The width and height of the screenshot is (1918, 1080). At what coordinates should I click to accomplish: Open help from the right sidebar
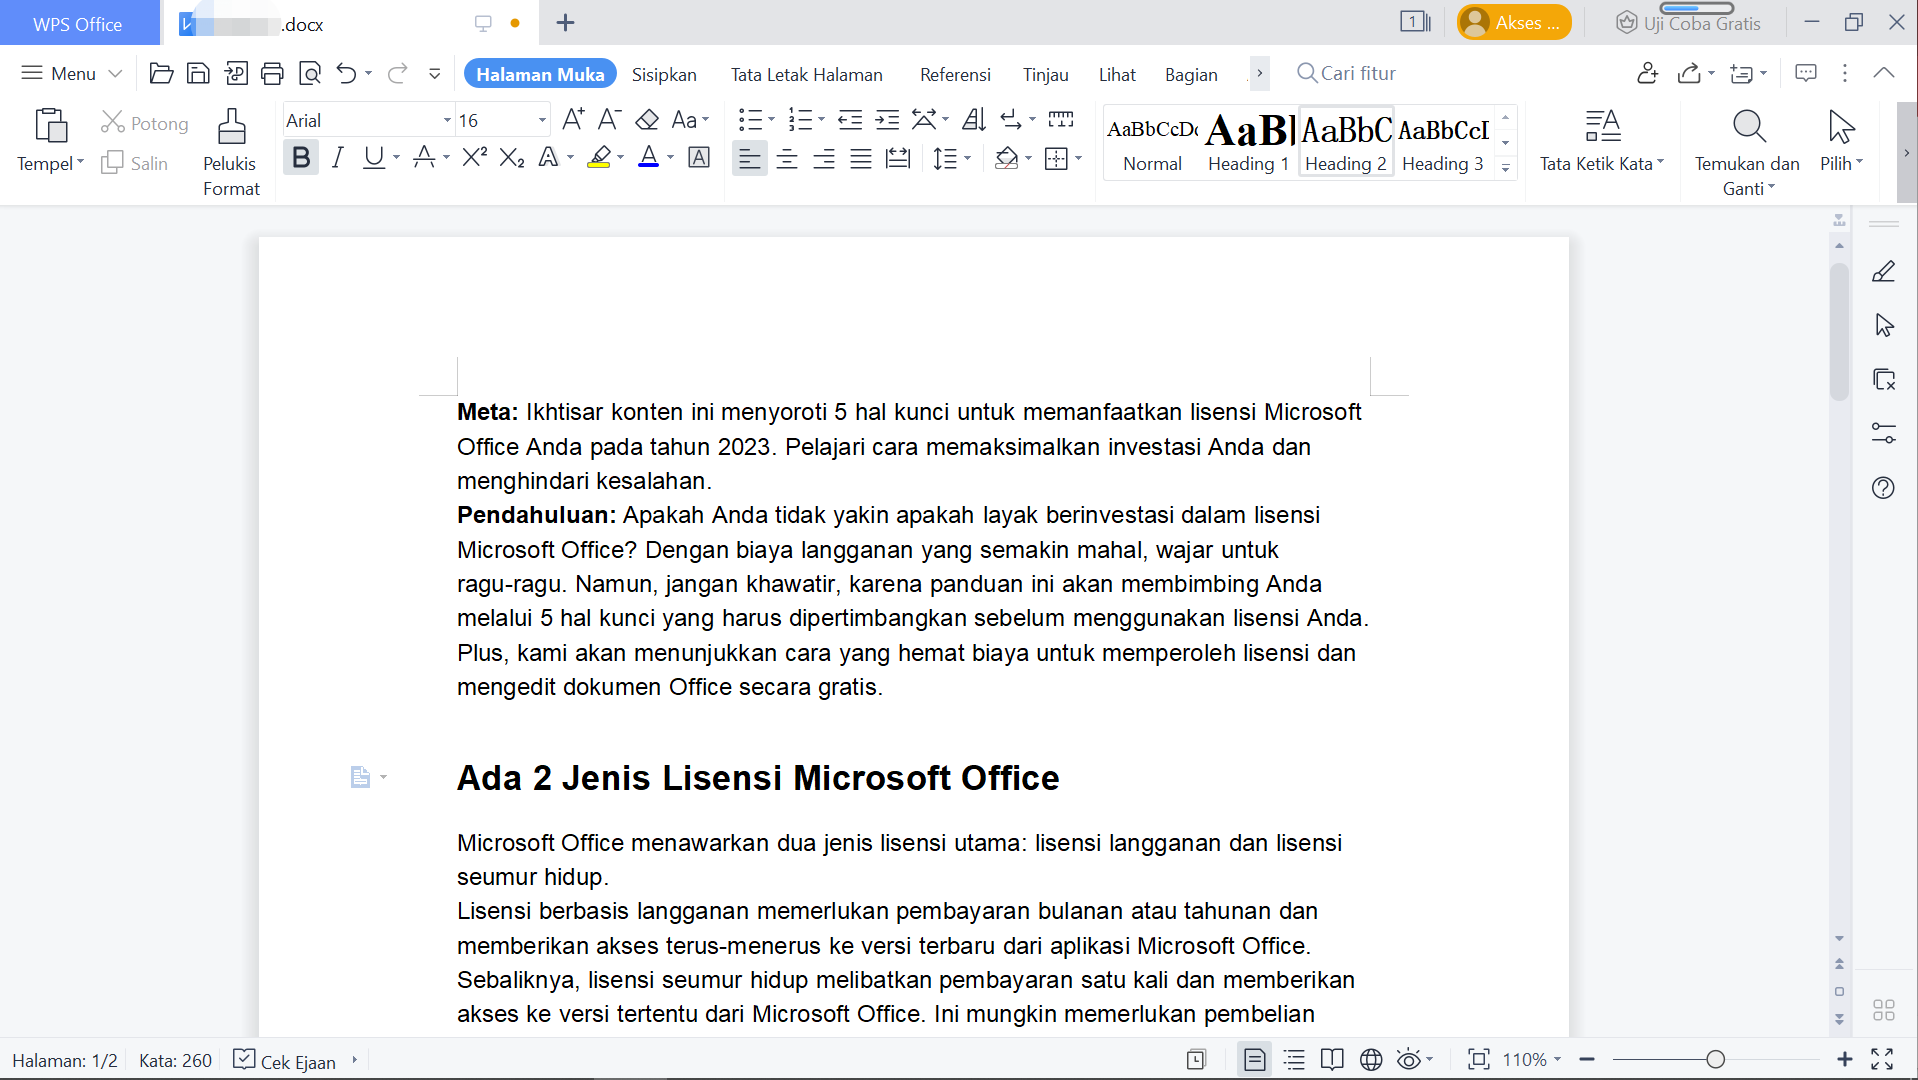[1883, 487]
